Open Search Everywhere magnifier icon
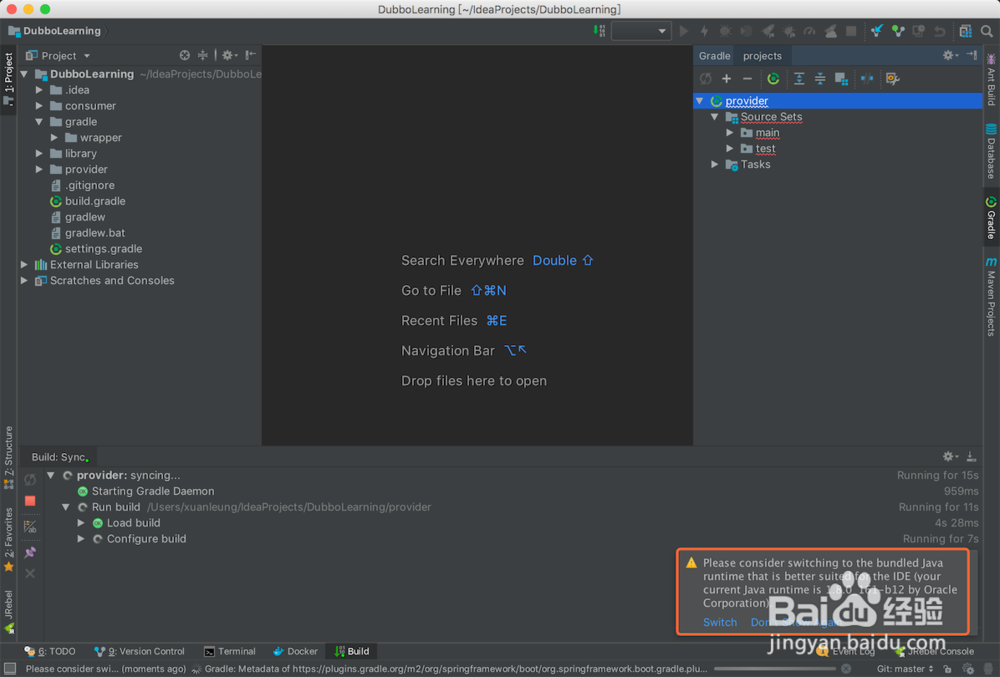Viewport: 1000px width, 677px height. [987, 31]
